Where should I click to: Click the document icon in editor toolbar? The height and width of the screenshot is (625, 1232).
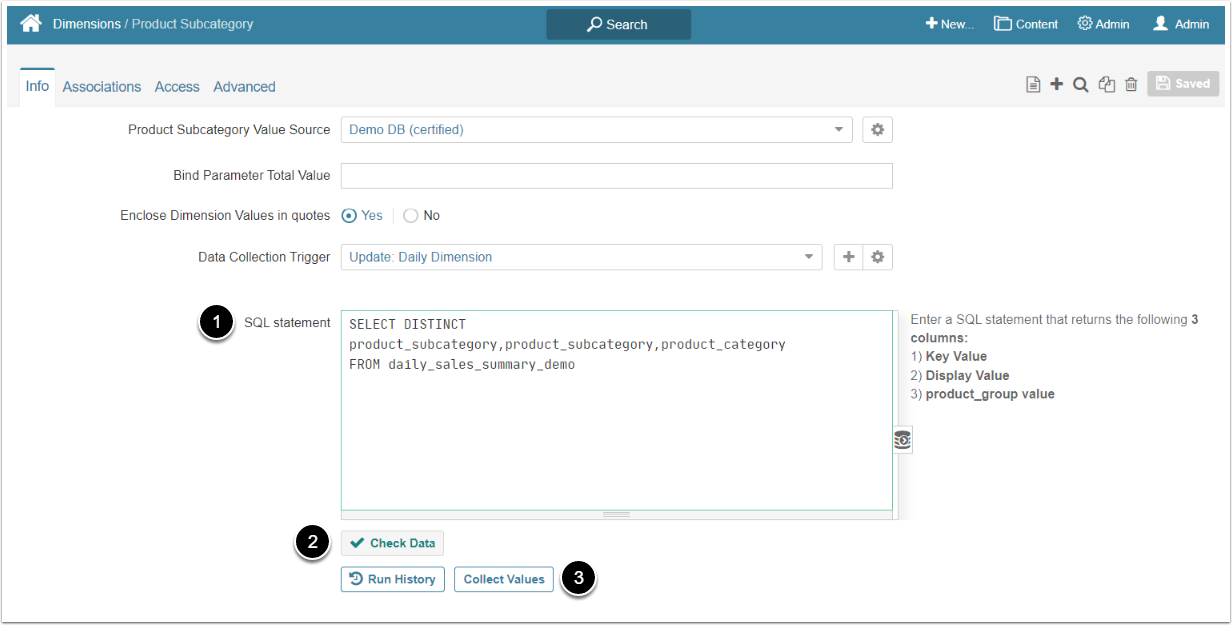pyautogui.click(x=1033, y=85)
